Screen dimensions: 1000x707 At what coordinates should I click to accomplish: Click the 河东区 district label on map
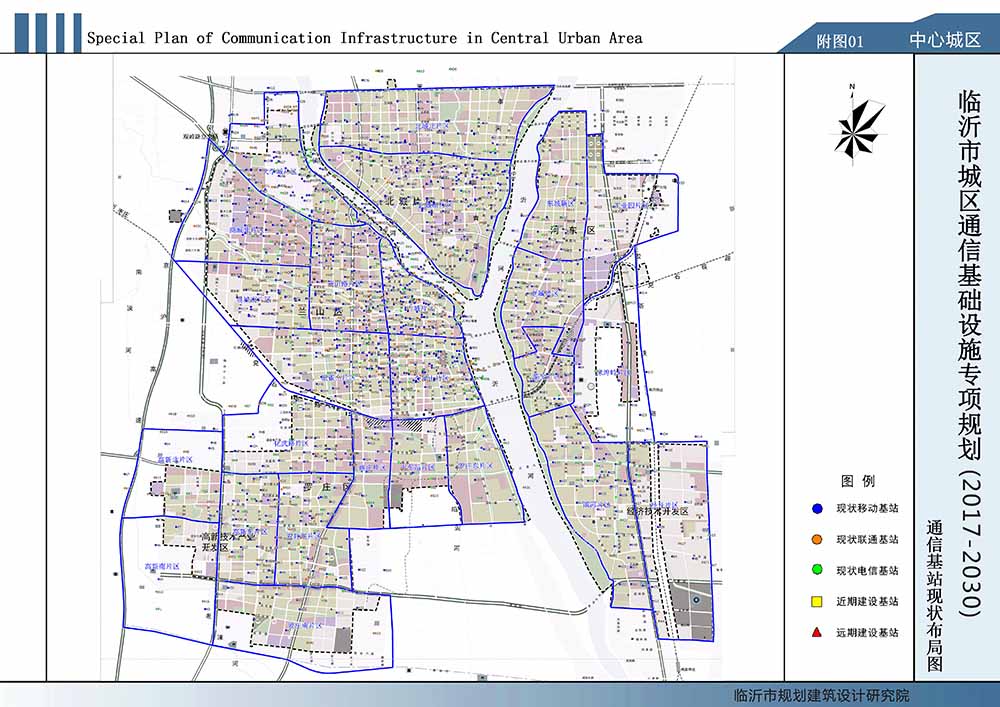tap(572, 230)
